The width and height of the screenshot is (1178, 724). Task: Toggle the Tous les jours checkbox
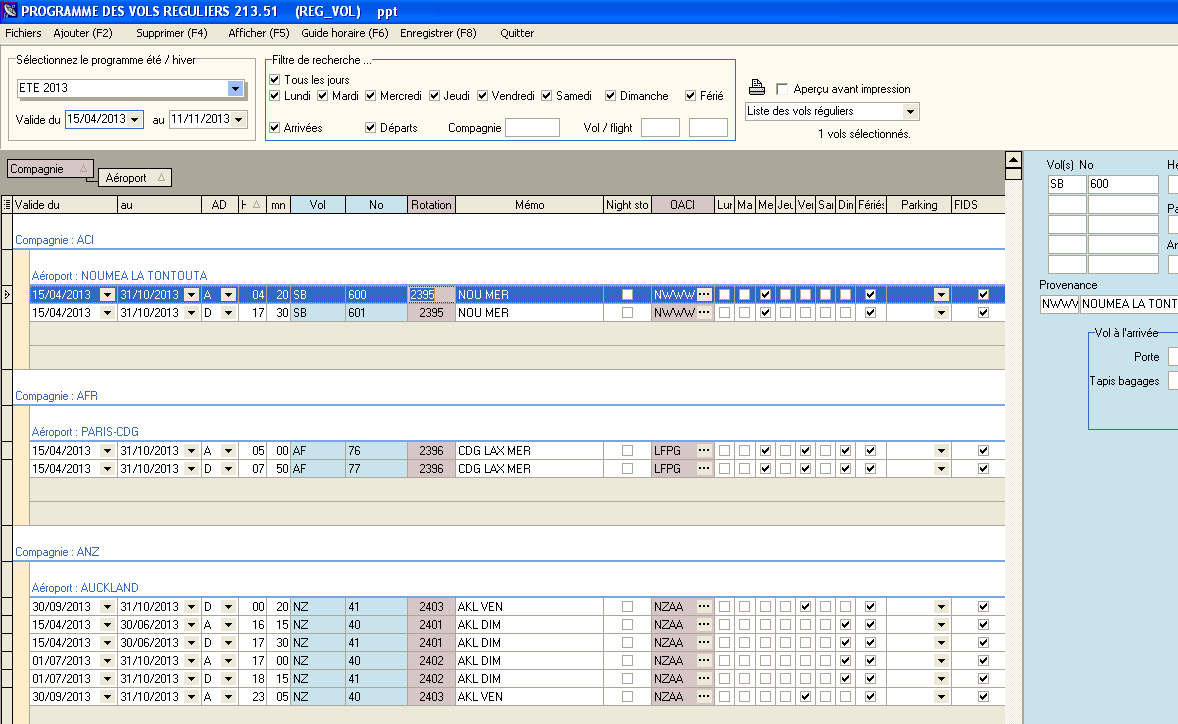(x=275, y=80)
